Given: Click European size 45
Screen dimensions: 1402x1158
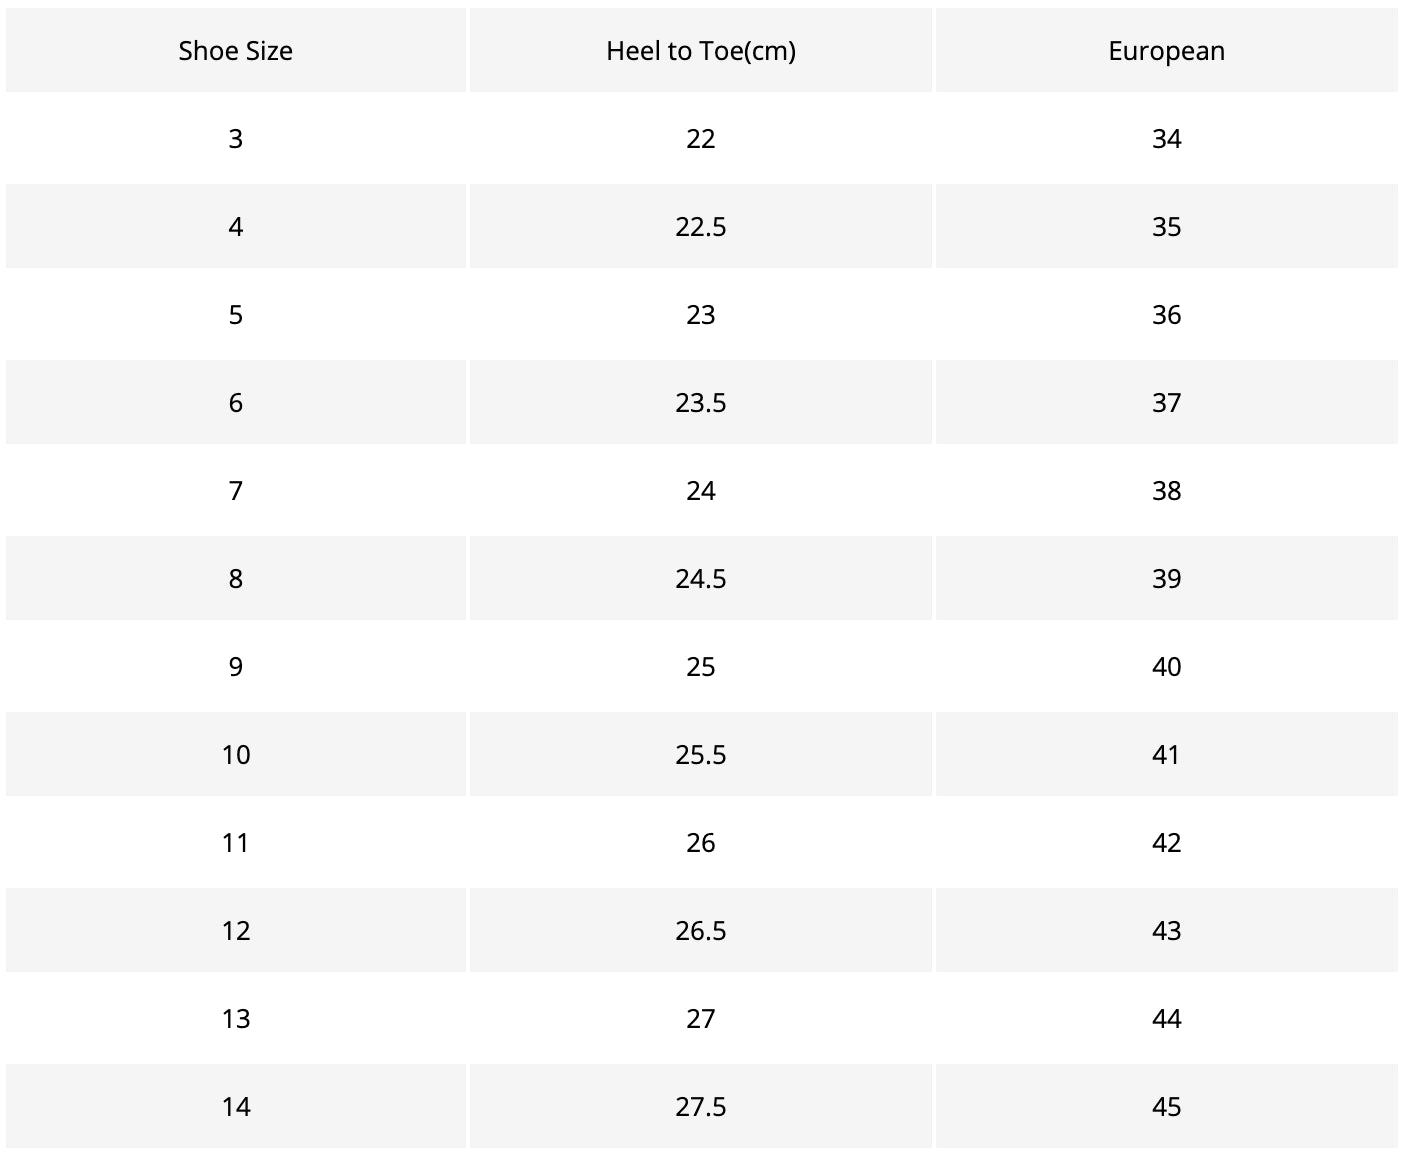Looking at the screenshot, I should pos(1166,1107).
